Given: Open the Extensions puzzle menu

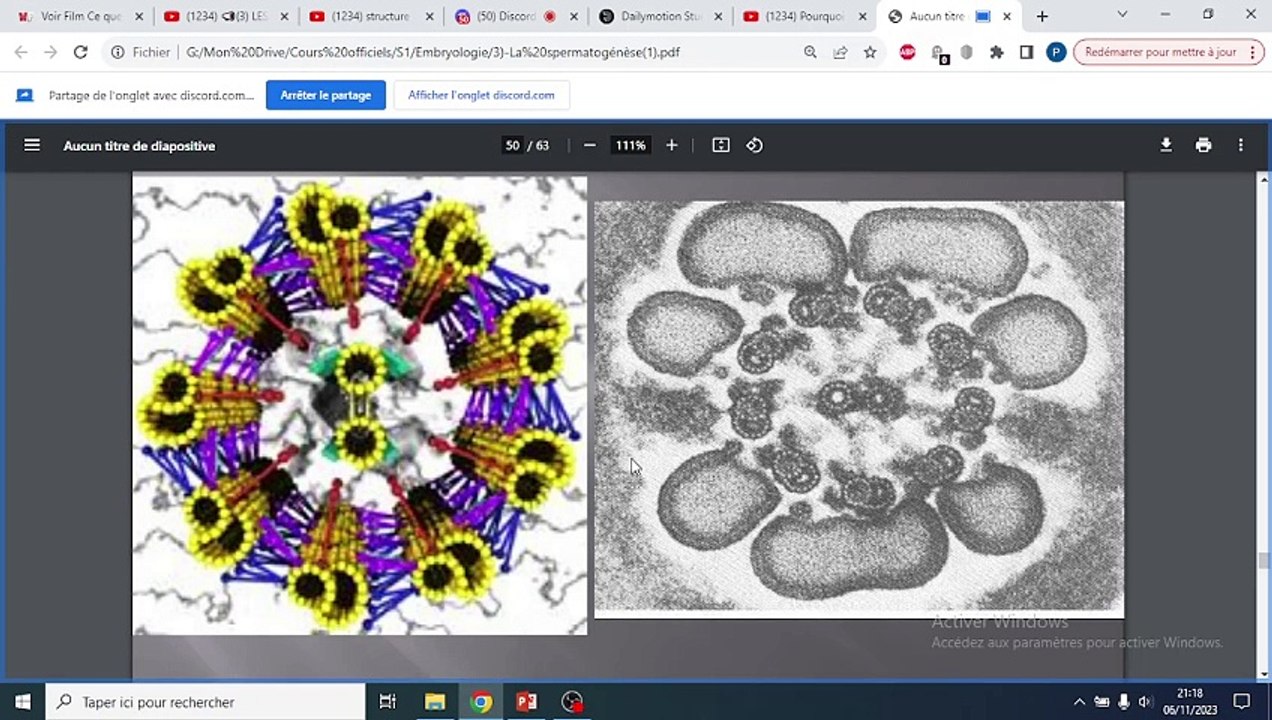Looking at the screenshot, I should (x=996, y=52).
